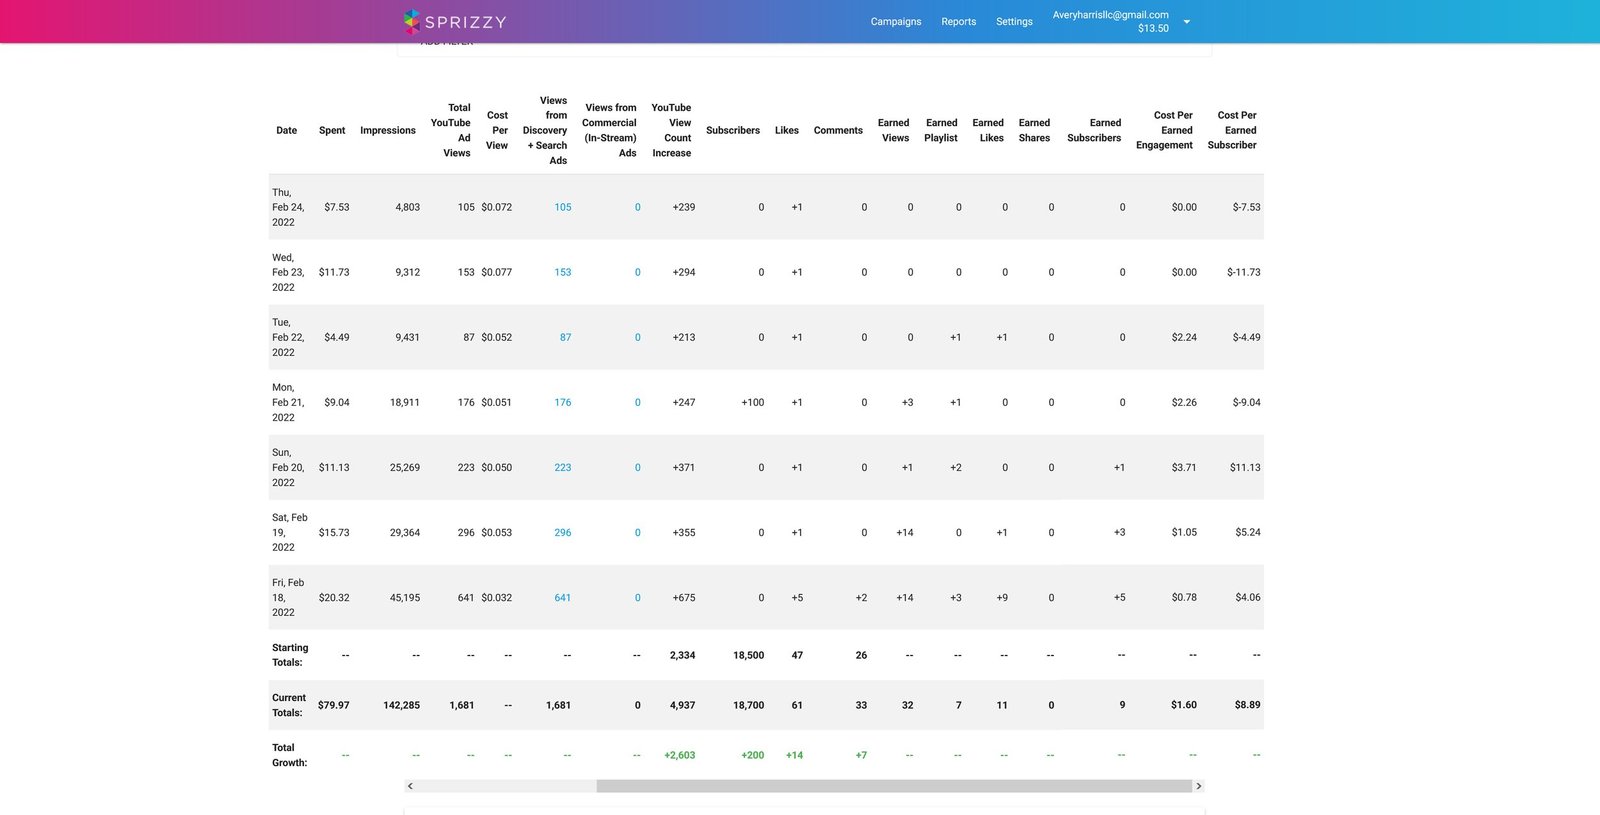The height and width of the screenshot is (815, 1600).
Task: Open the Campaigns menu
Action: pos(895,21)
